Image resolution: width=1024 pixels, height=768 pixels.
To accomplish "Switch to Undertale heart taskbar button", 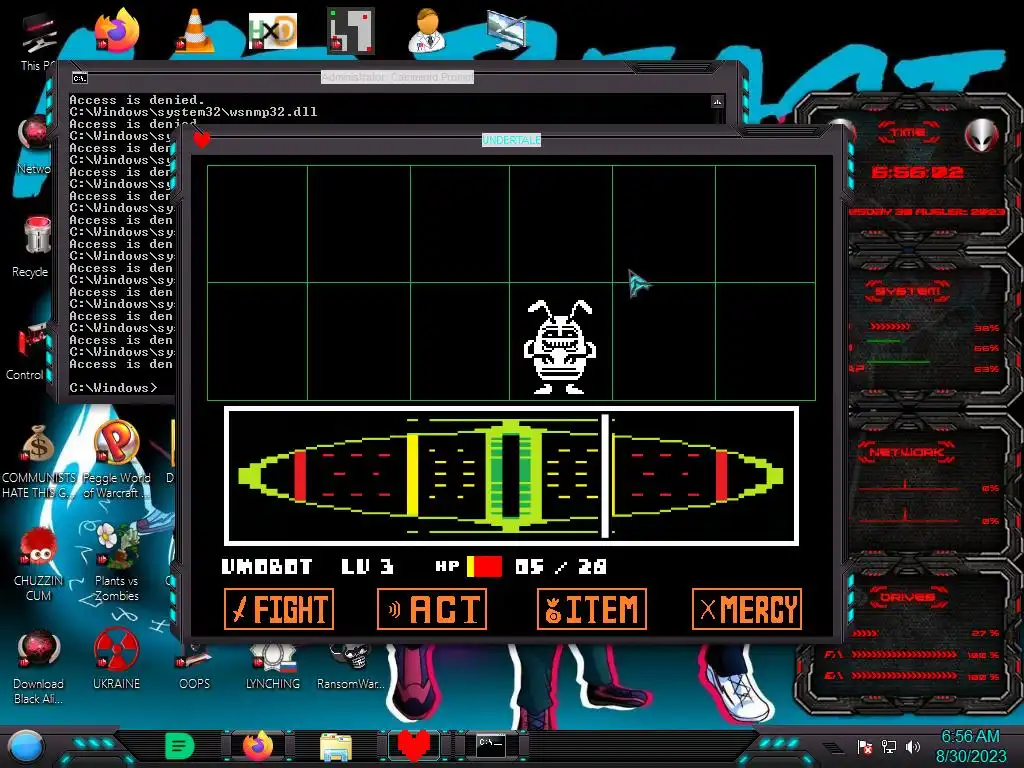I will tap(413, 746).
